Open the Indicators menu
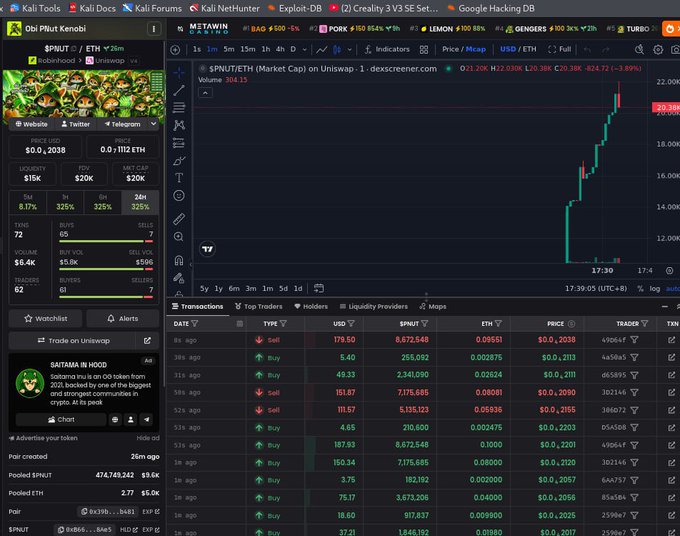680x536 pixels. click(386, 49)
